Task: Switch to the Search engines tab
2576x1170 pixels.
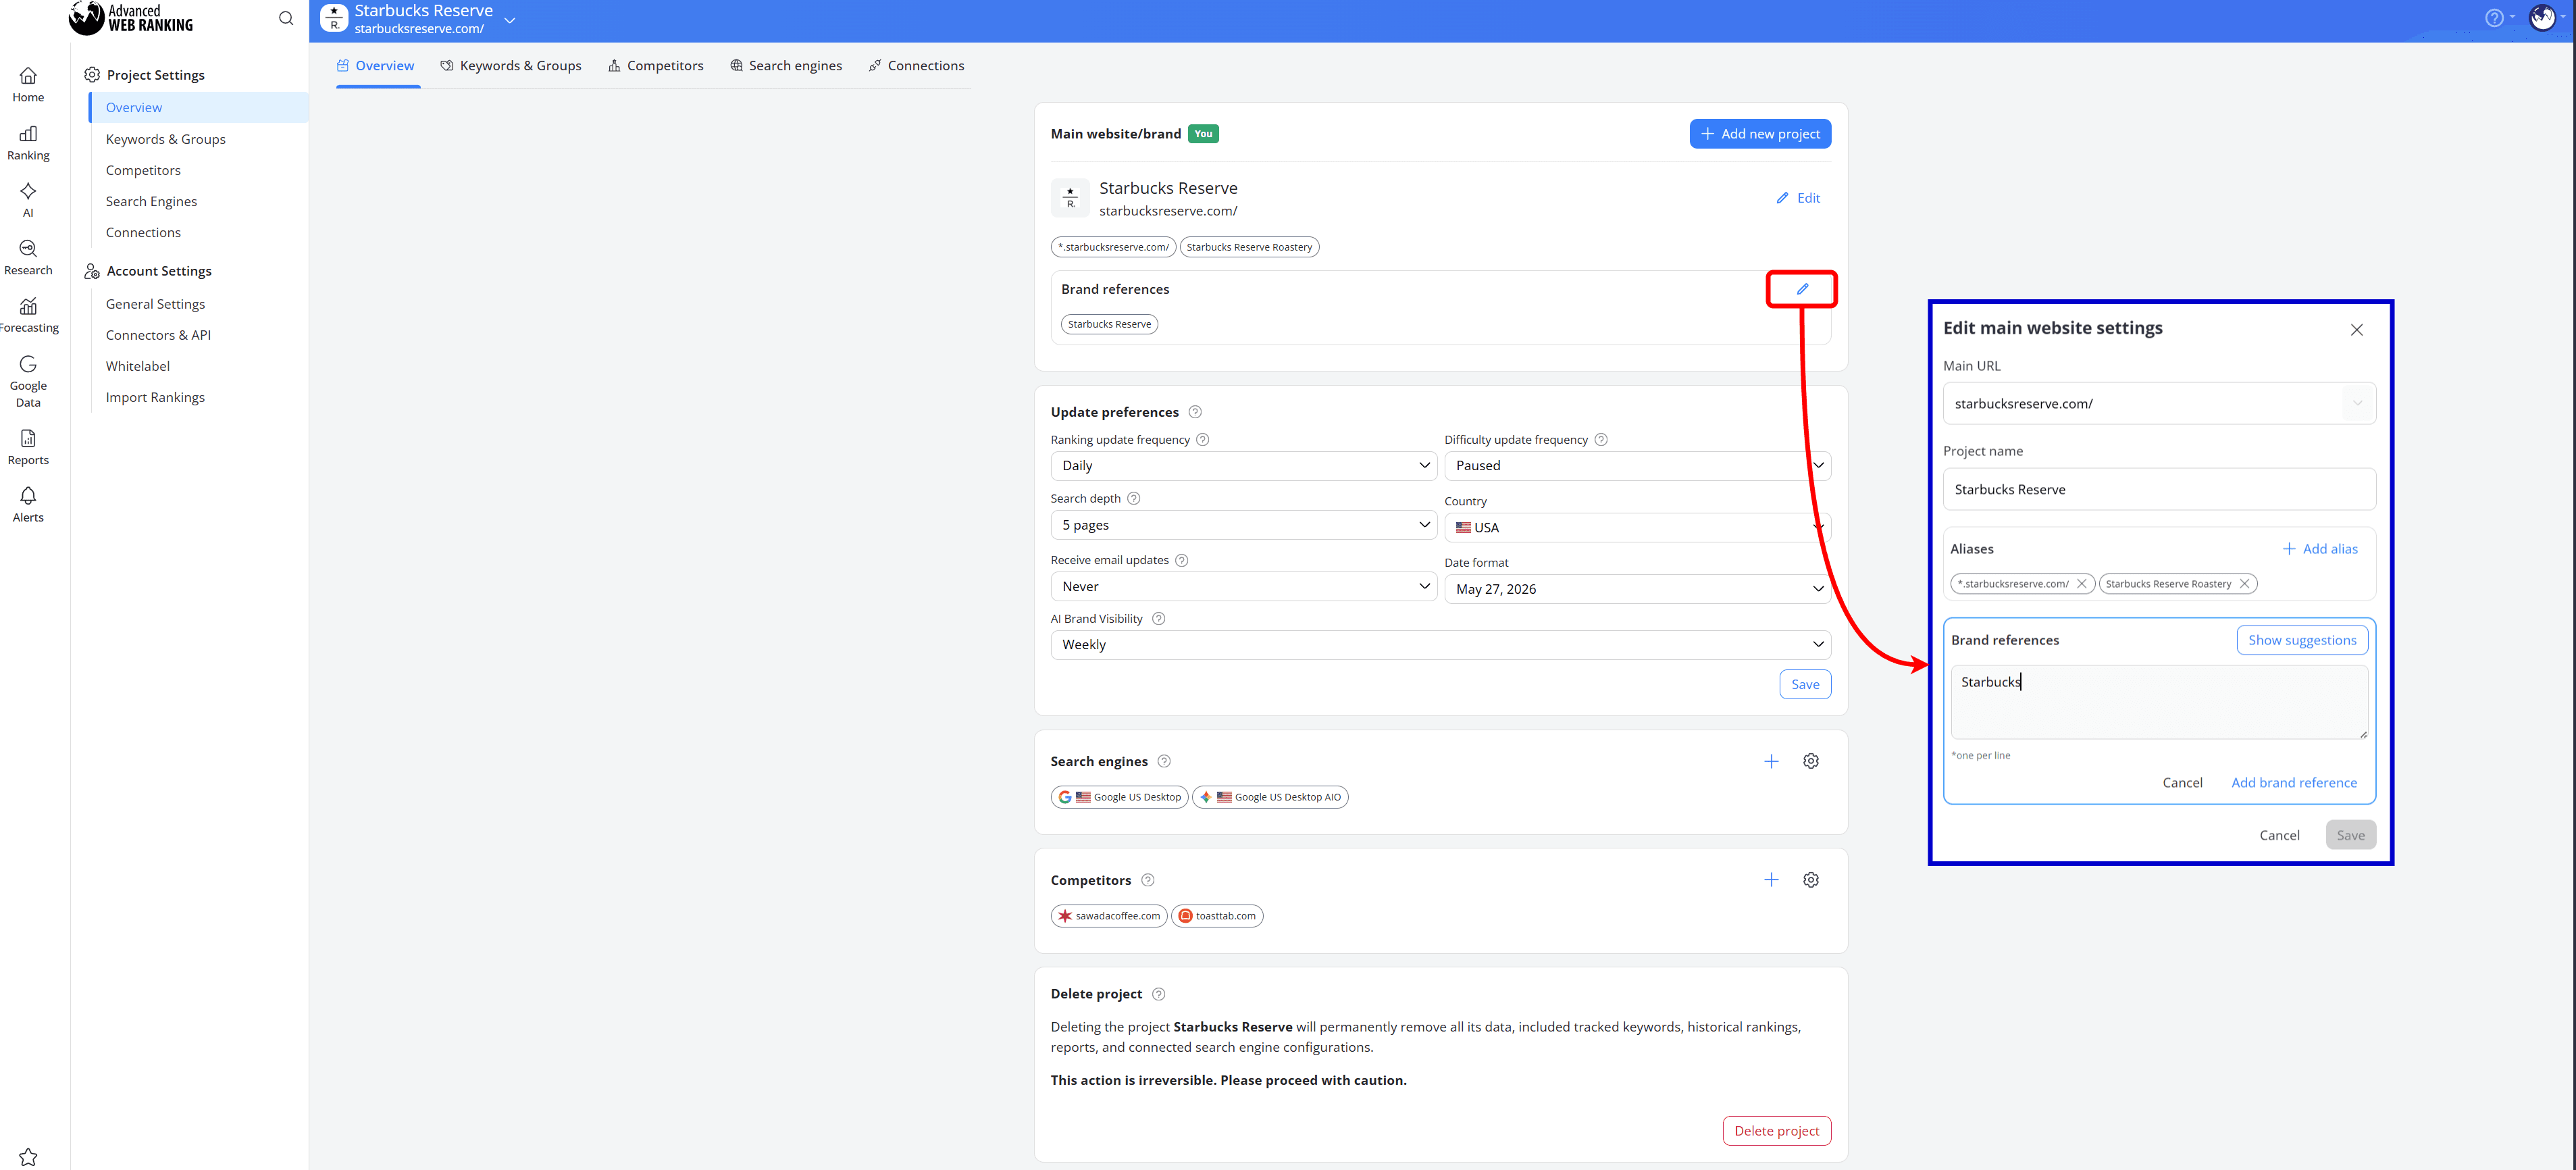Action: (786, 66)
